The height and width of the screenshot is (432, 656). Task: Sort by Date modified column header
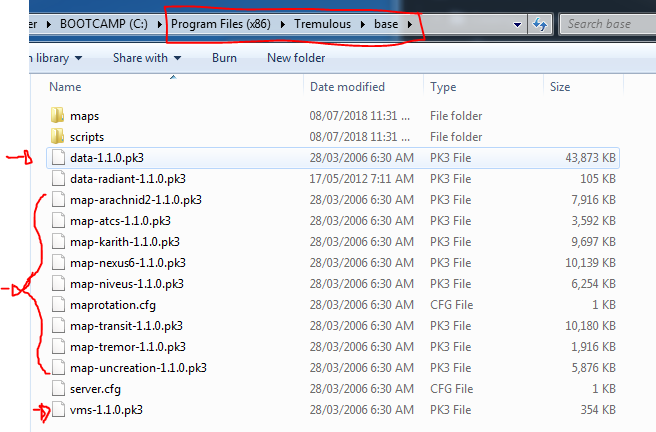[347, 87]
